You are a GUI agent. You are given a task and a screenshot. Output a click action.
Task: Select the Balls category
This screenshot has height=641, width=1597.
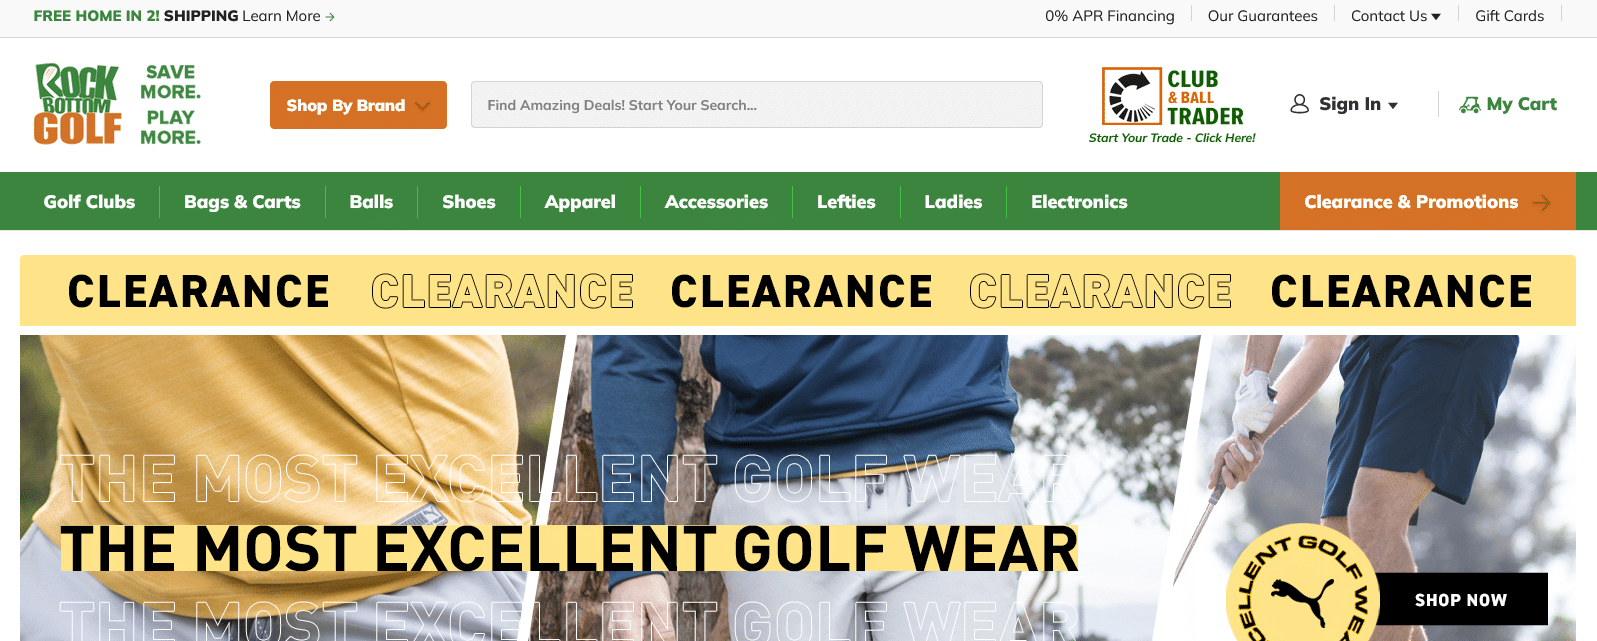pos(371,202)
